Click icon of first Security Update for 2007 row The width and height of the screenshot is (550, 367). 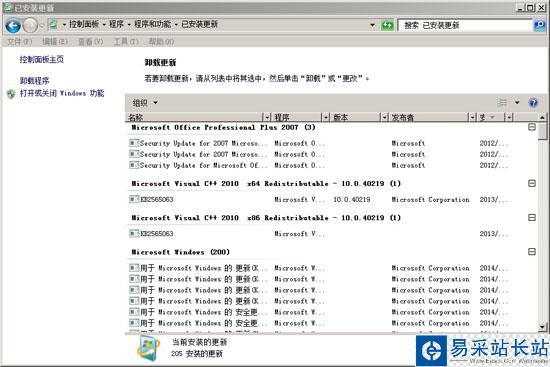[x=134, y=143]
